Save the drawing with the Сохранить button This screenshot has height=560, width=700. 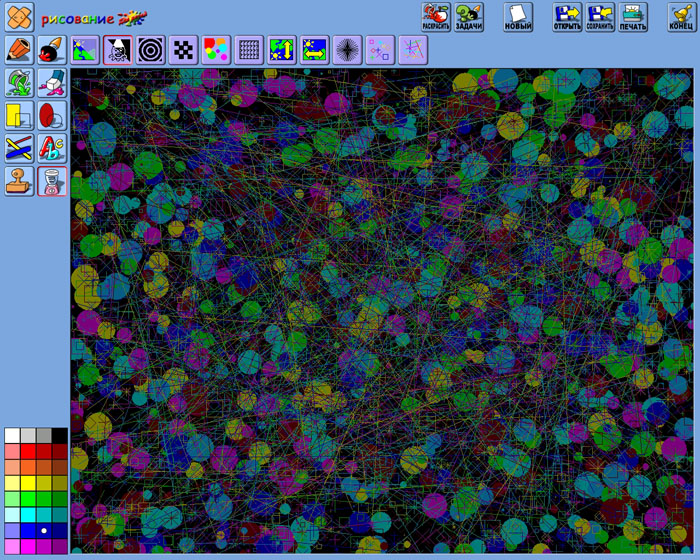pyautogui.click(x=600, y=17)
